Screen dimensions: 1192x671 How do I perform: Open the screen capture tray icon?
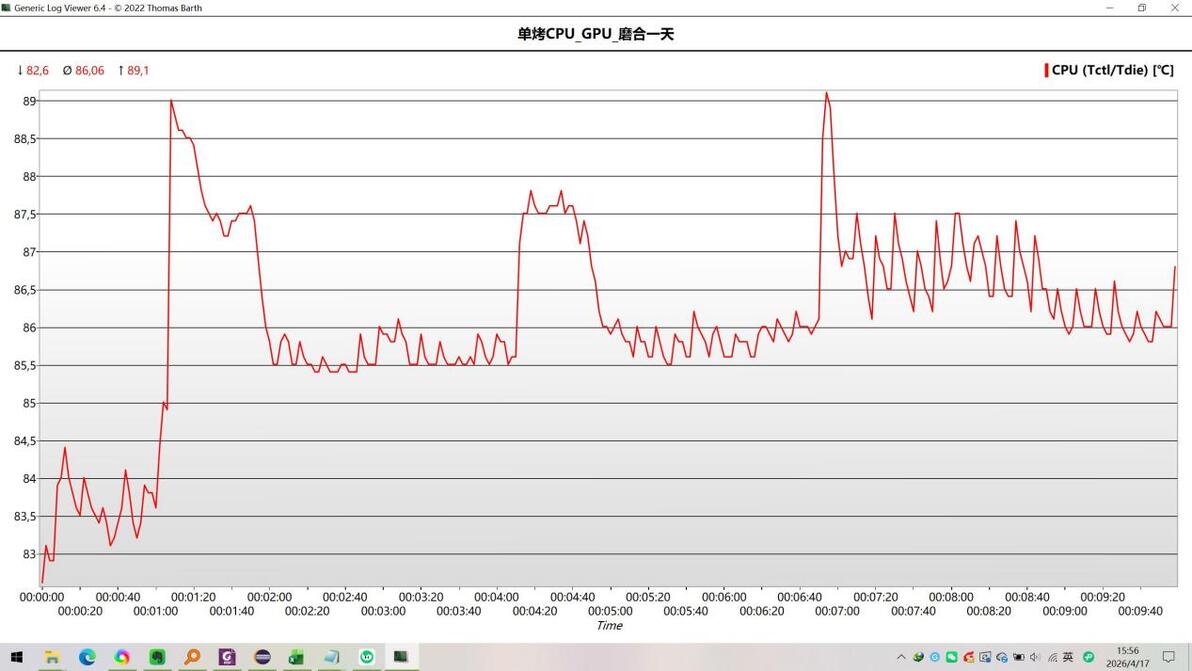pos(985,657)
